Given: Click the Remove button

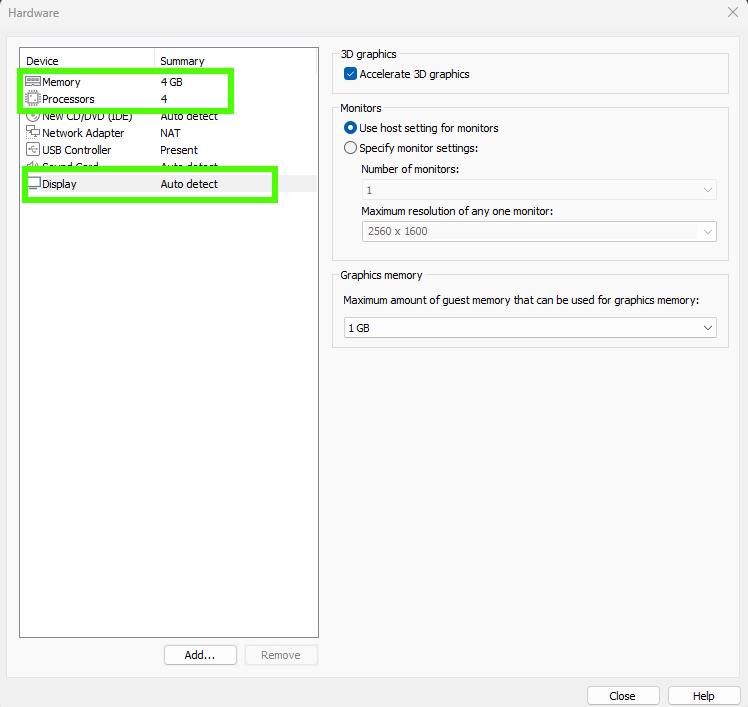Looking at the screenshot, I should 280,655.
